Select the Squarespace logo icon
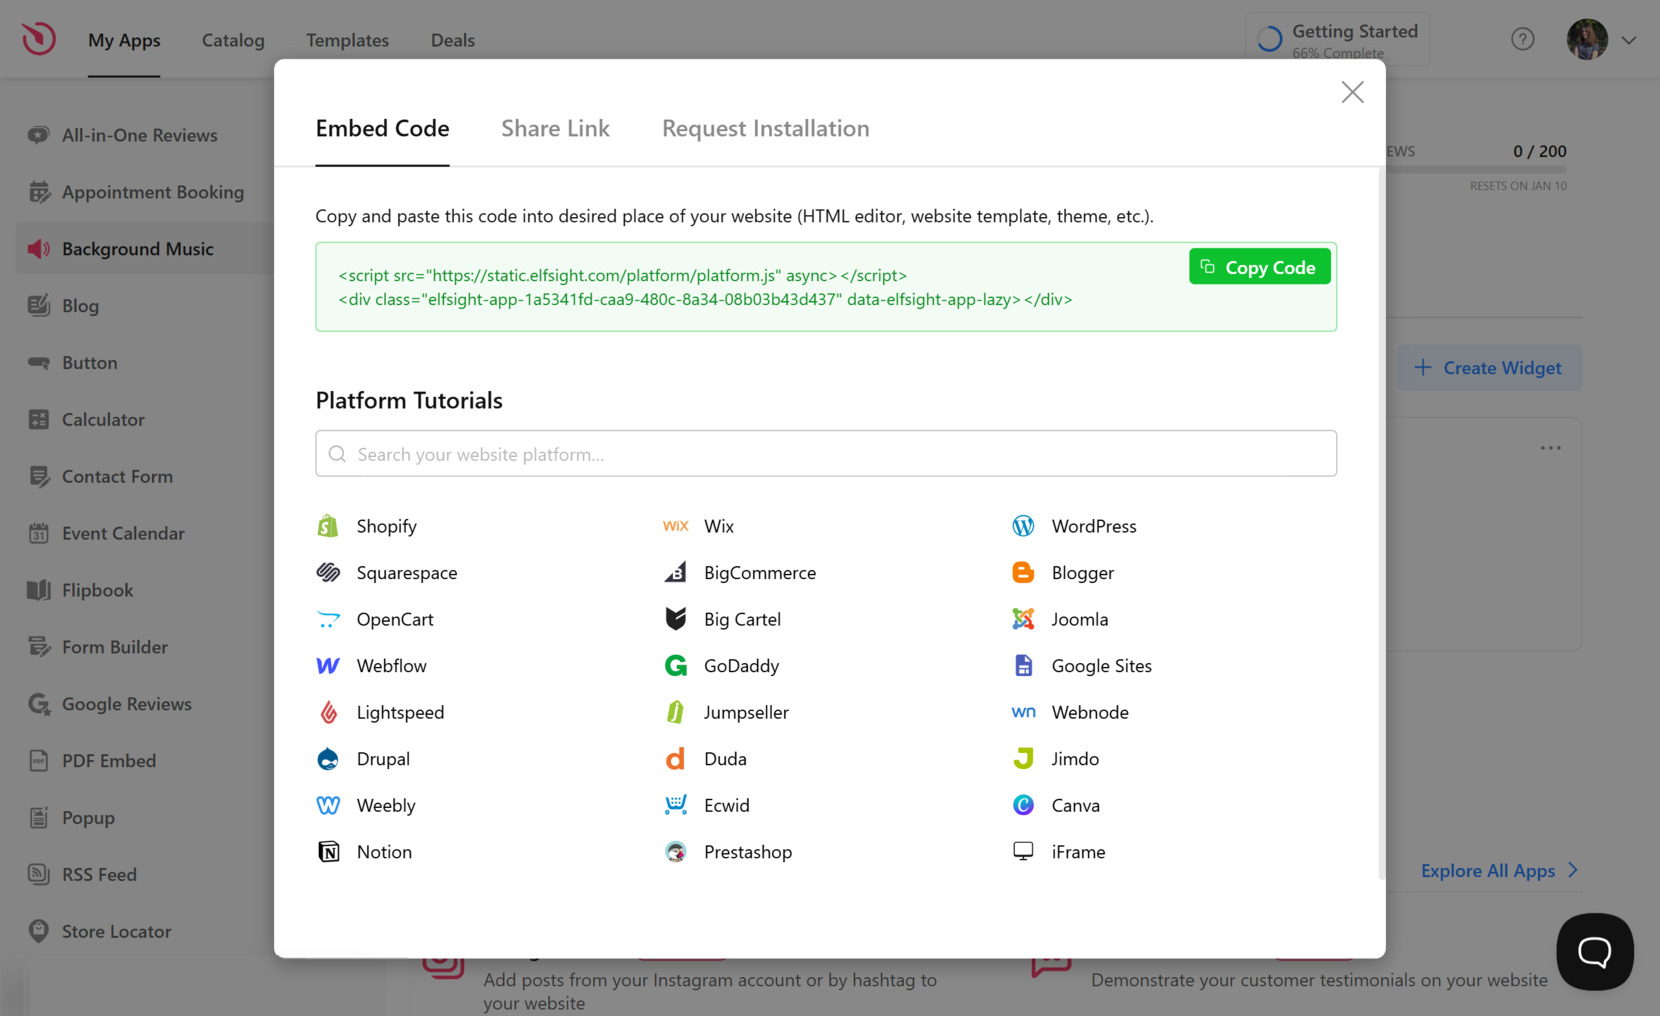The width and height of the screenshot is (1660, 1016). pyautogui.click(x=328, y=573)
